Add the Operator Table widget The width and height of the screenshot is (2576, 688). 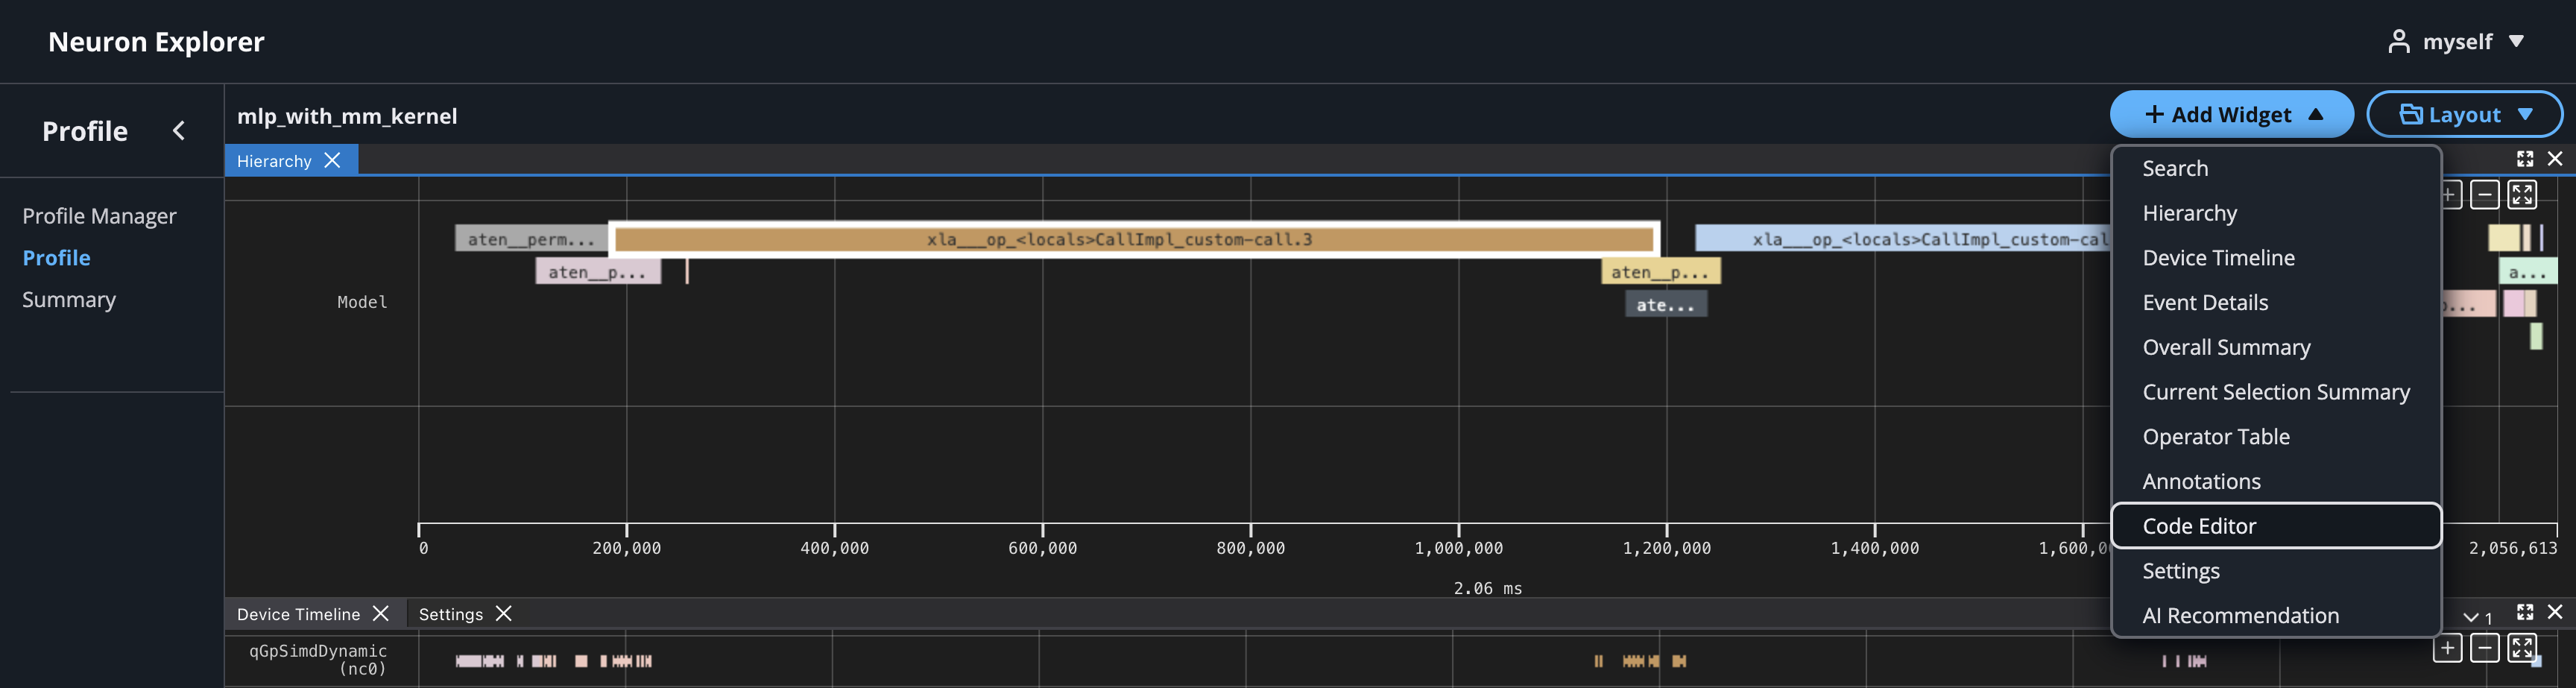pyautogui.click(x=2217, y=436)
